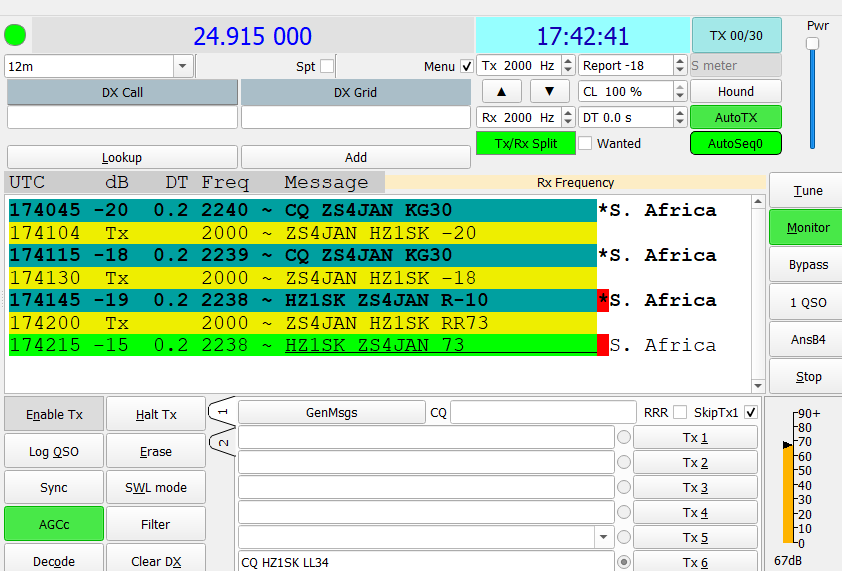Toggle the RRR checkbox

680,413
